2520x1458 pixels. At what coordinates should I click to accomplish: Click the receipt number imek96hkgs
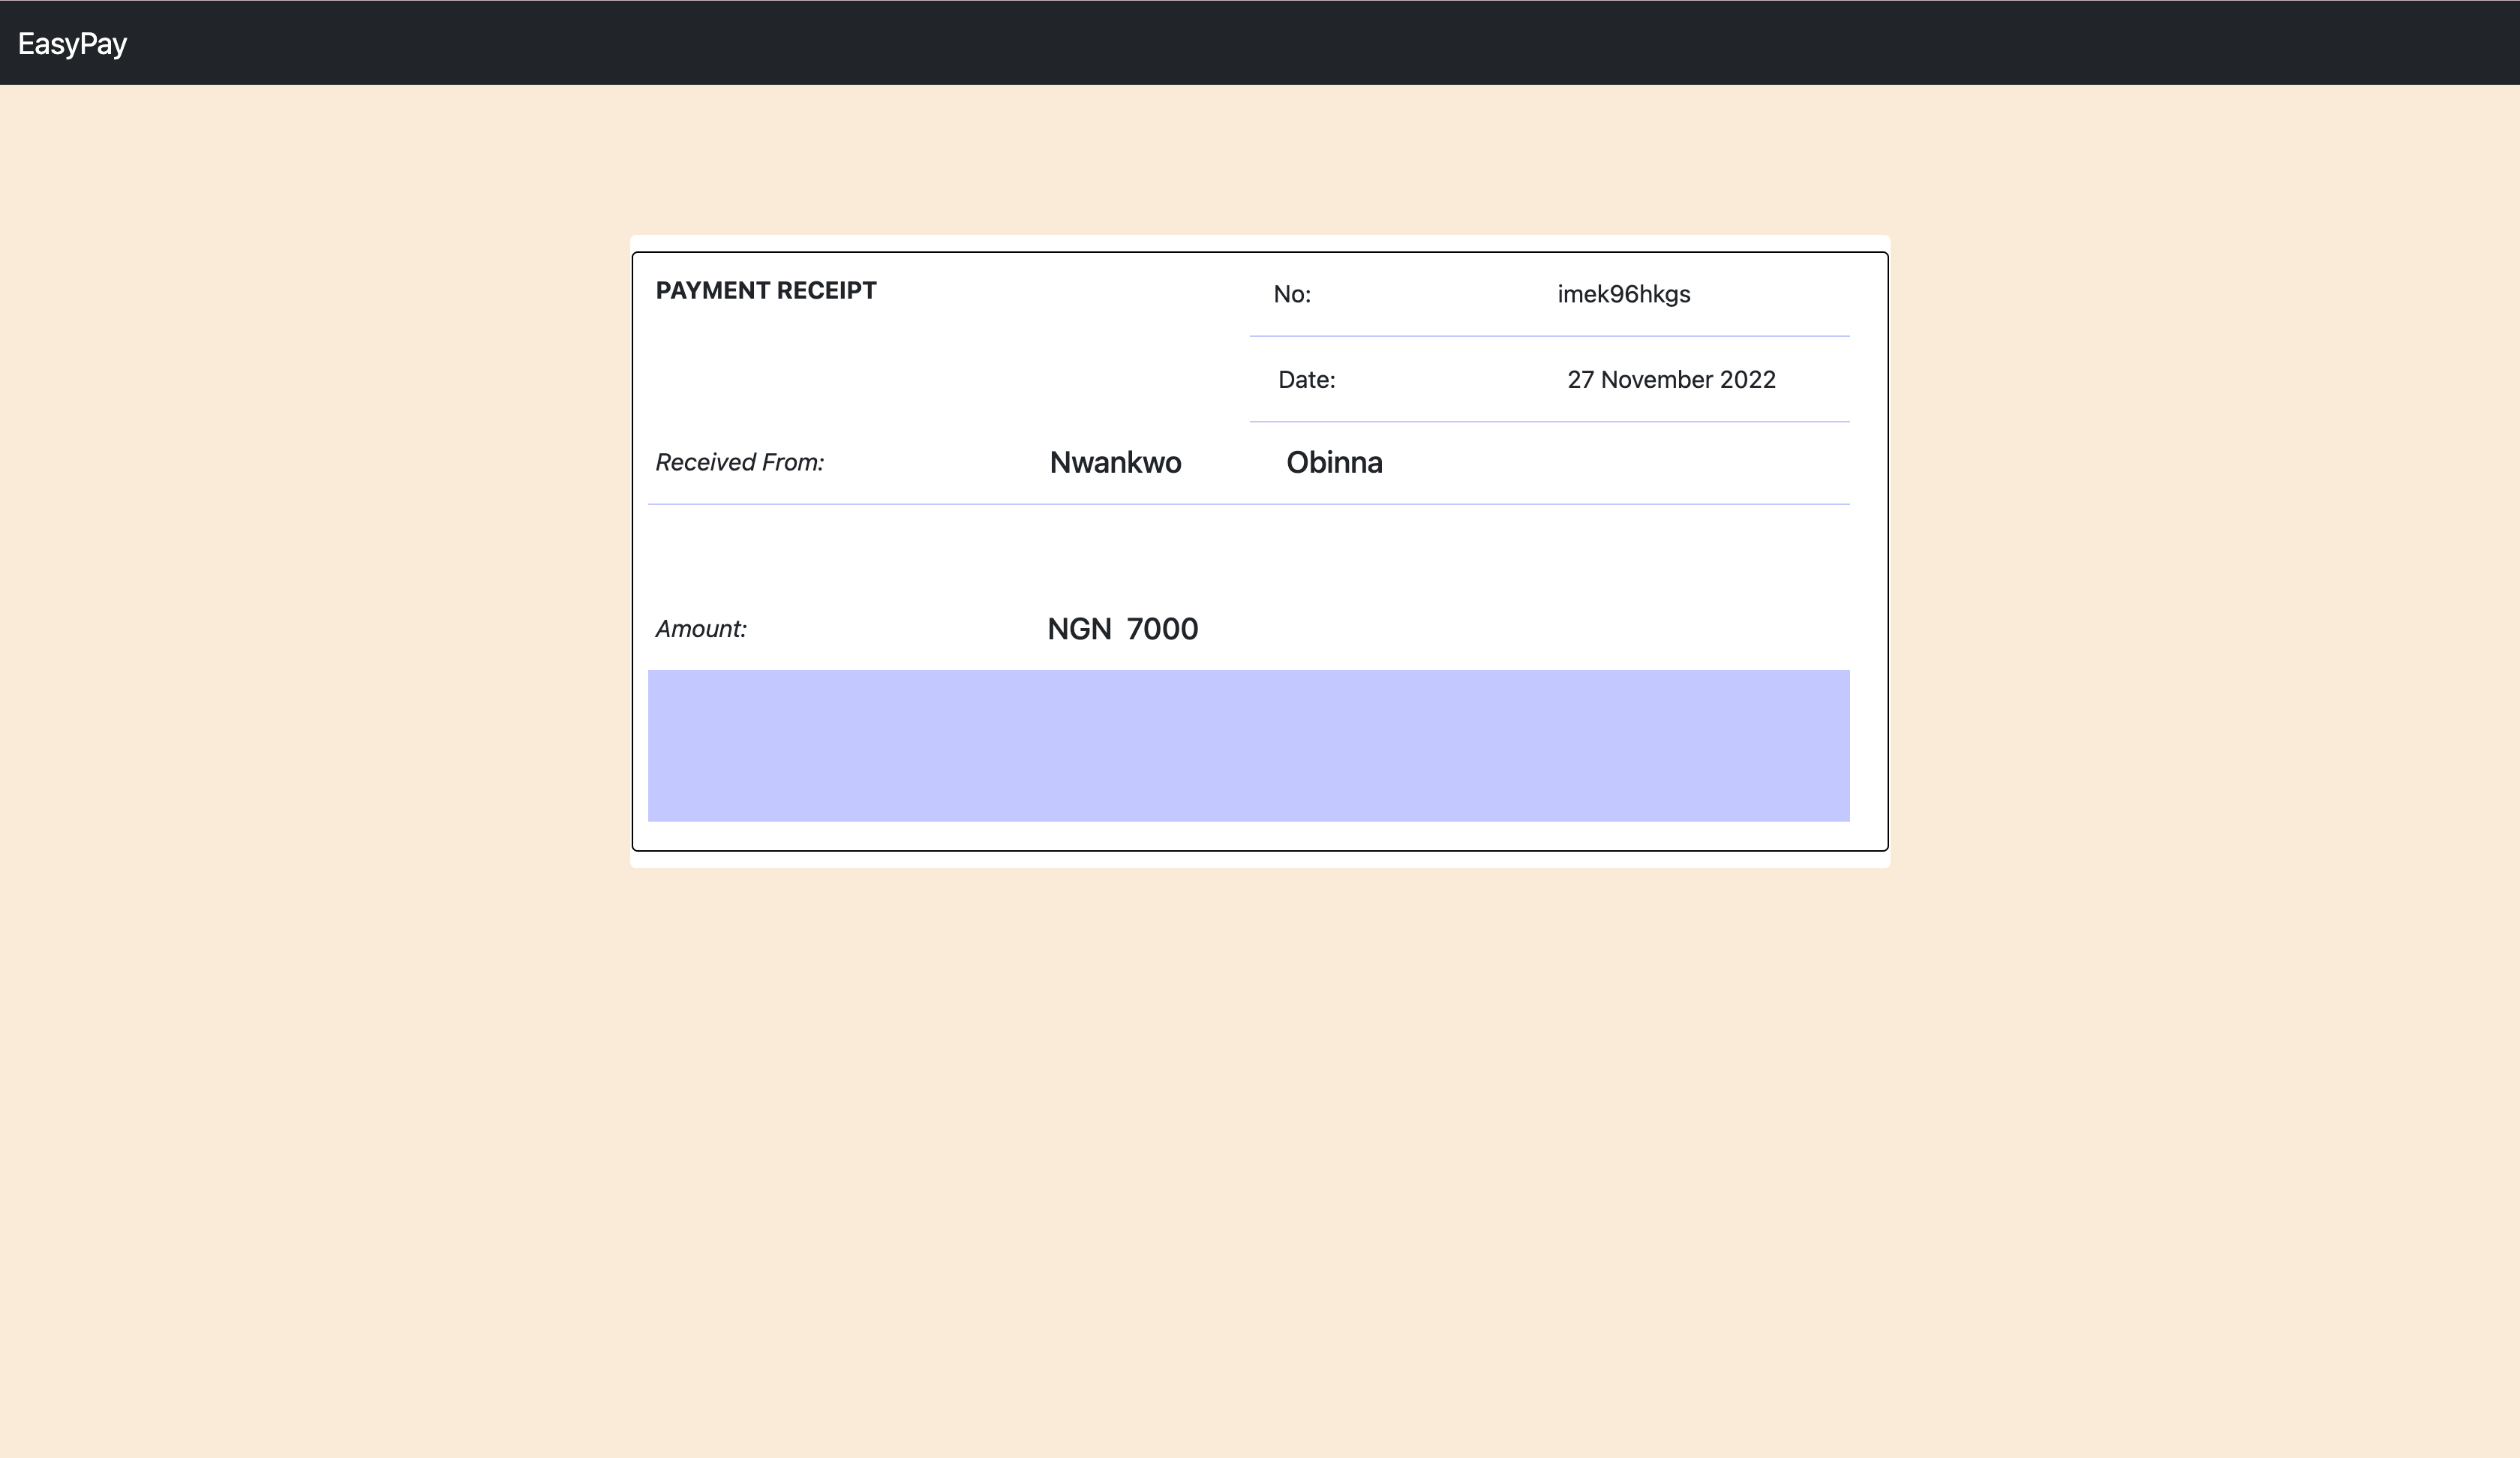click(x=1624, y=294)
